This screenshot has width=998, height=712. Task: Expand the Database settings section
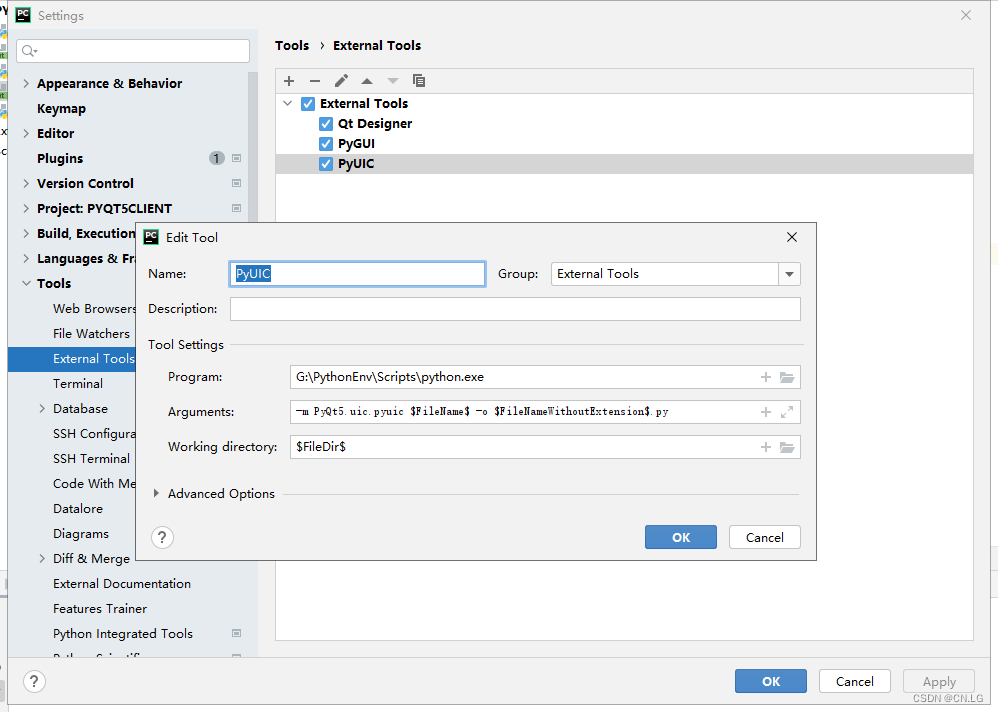[41, 408]
